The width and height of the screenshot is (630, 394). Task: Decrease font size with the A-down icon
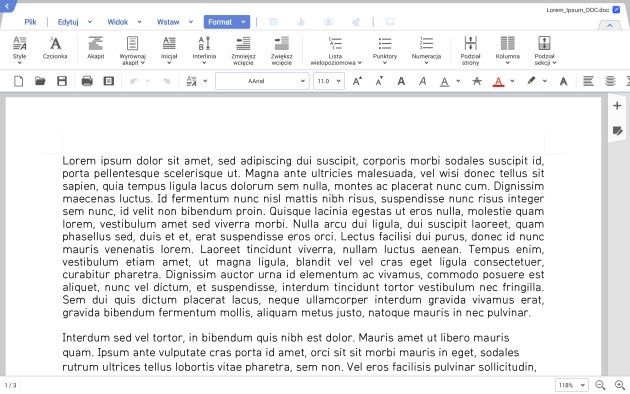pyautogui.click(x=379, y=81)
